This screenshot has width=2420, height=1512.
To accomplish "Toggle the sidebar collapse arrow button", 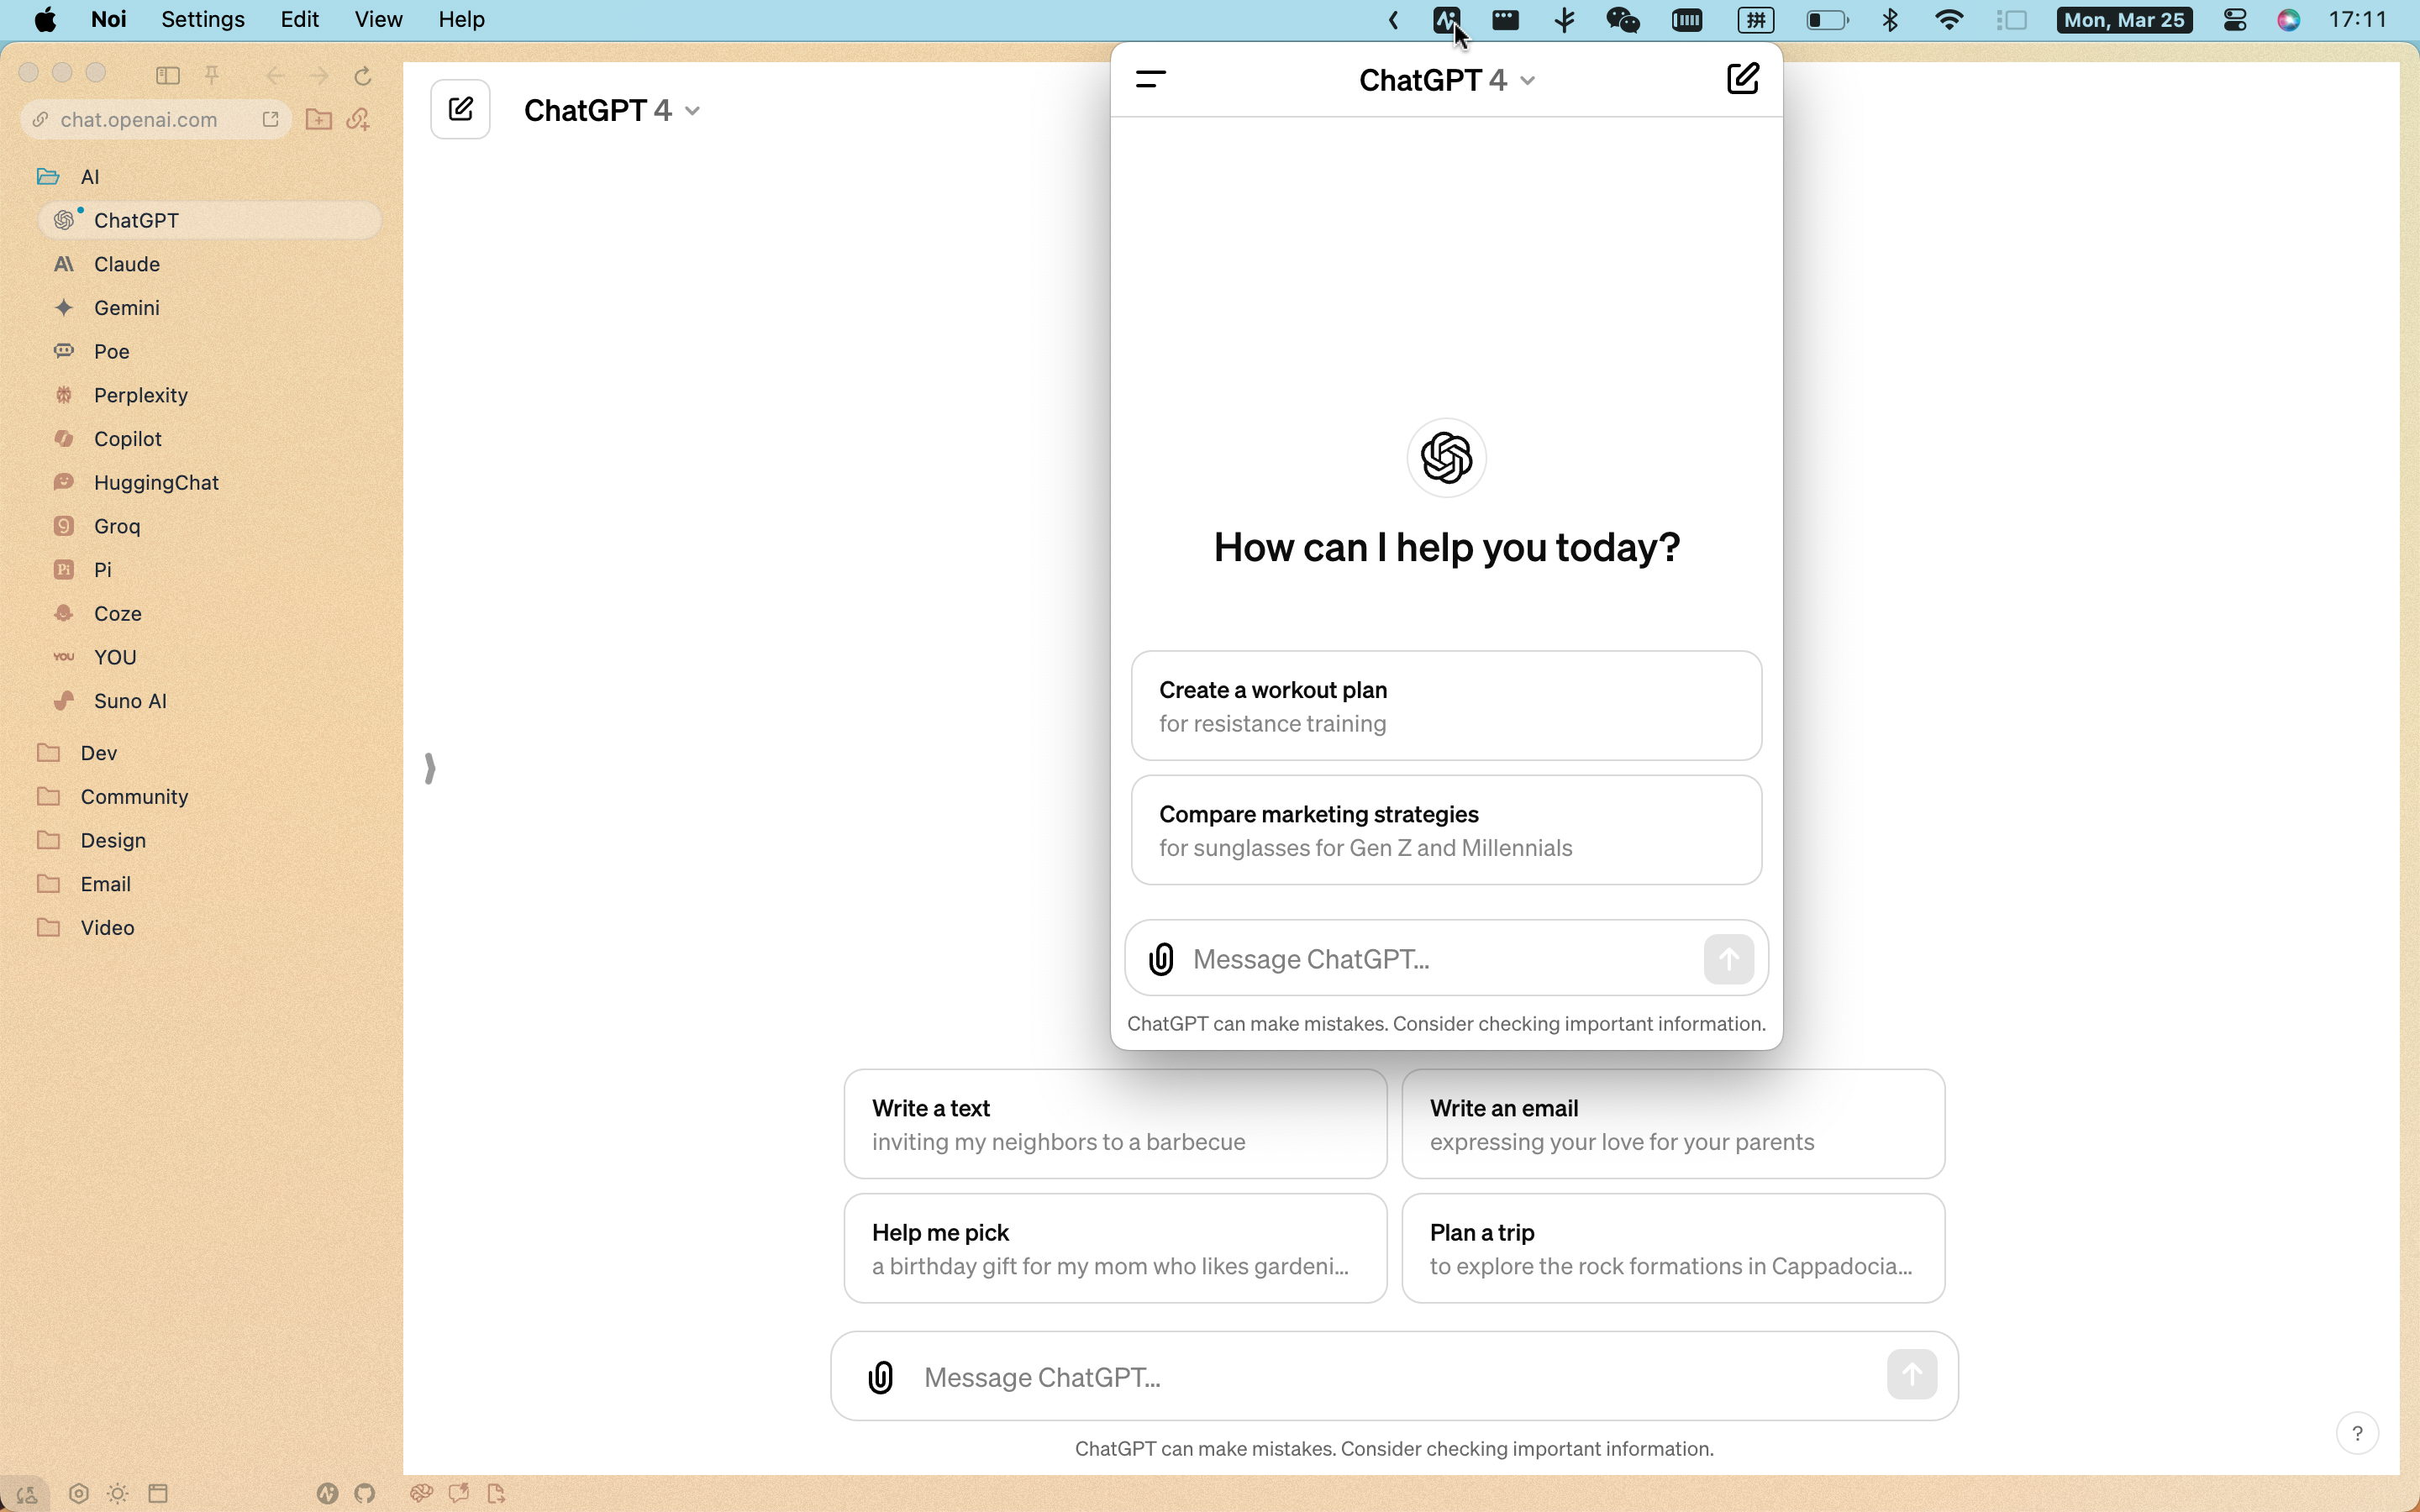I will tap(429, 769).
